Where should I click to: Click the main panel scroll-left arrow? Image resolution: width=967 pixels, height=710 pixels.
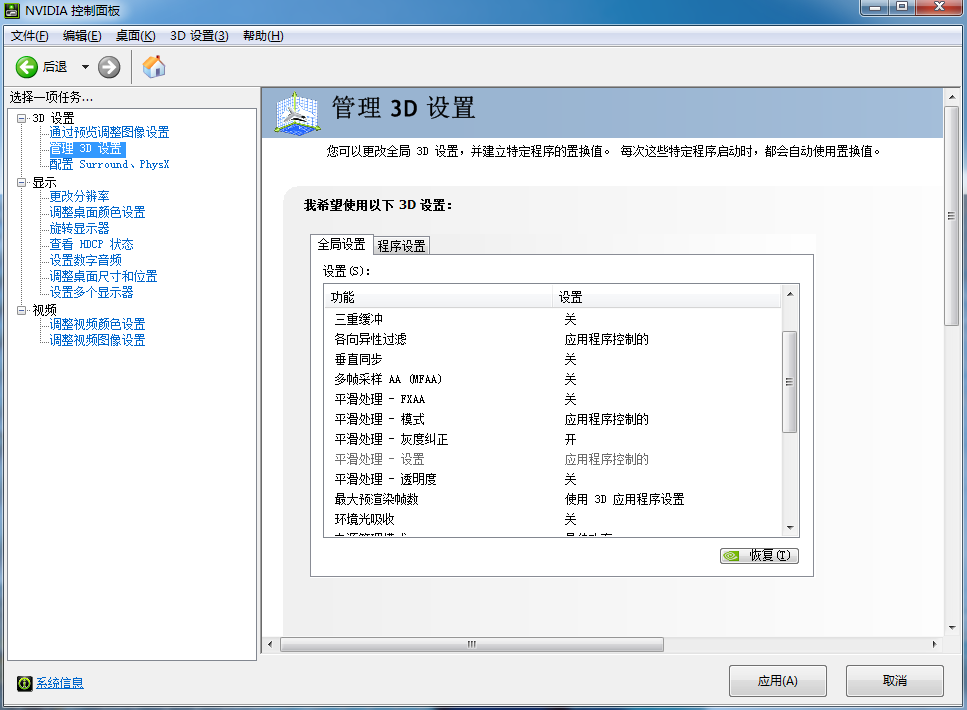click(270, 644)
